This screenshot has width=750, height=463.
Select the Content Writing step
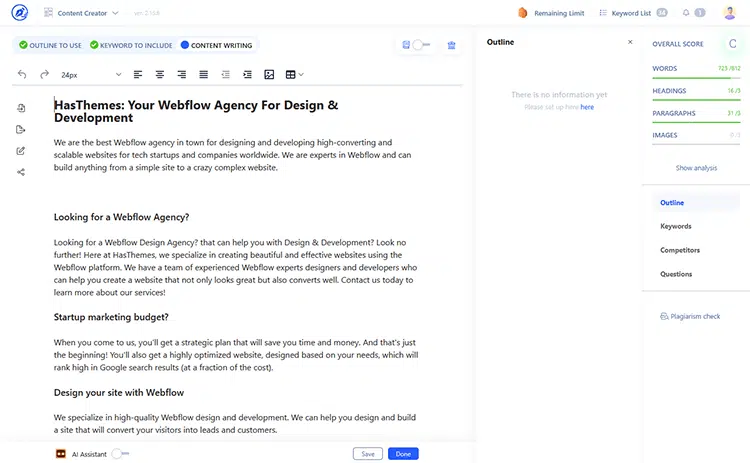[x=215, y=45]
